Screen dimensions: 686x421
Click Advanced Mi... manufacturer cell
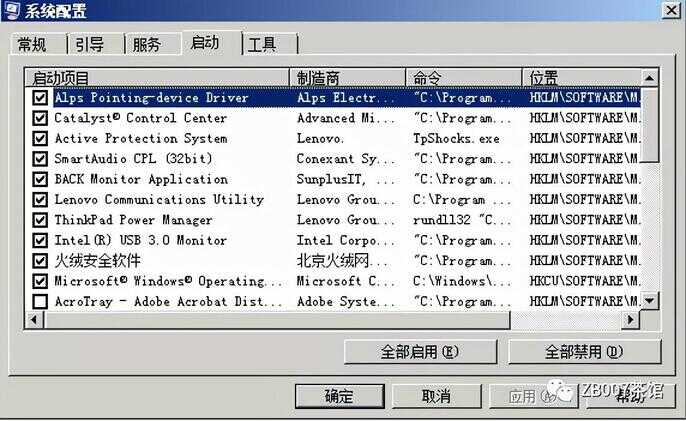[x=345, y=118]
